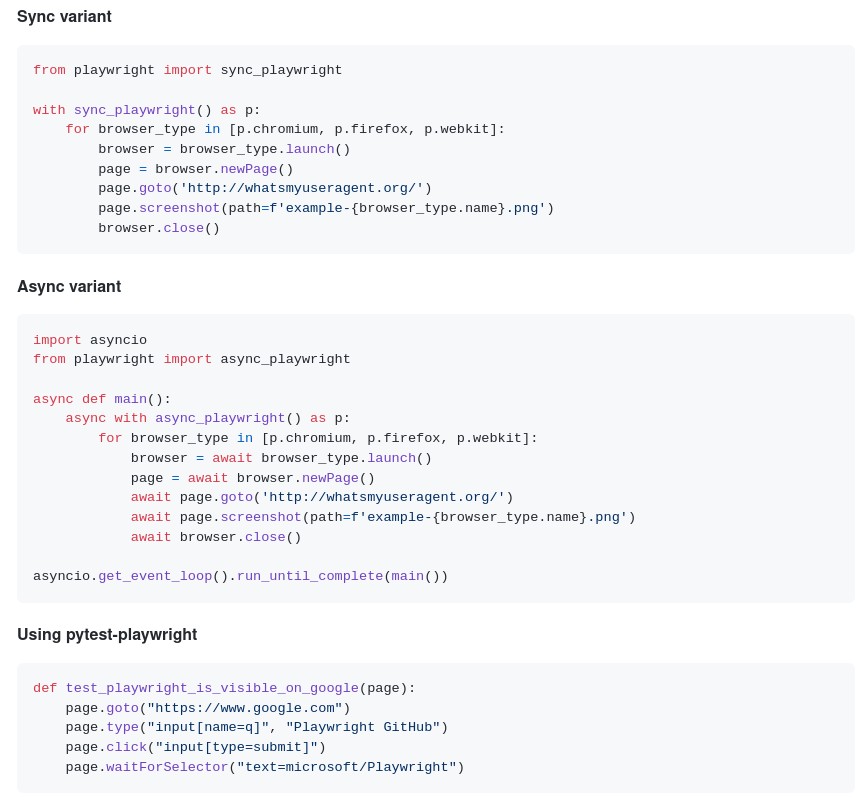Click the sync 'page.screenshot' code line

tap(326, 209)
